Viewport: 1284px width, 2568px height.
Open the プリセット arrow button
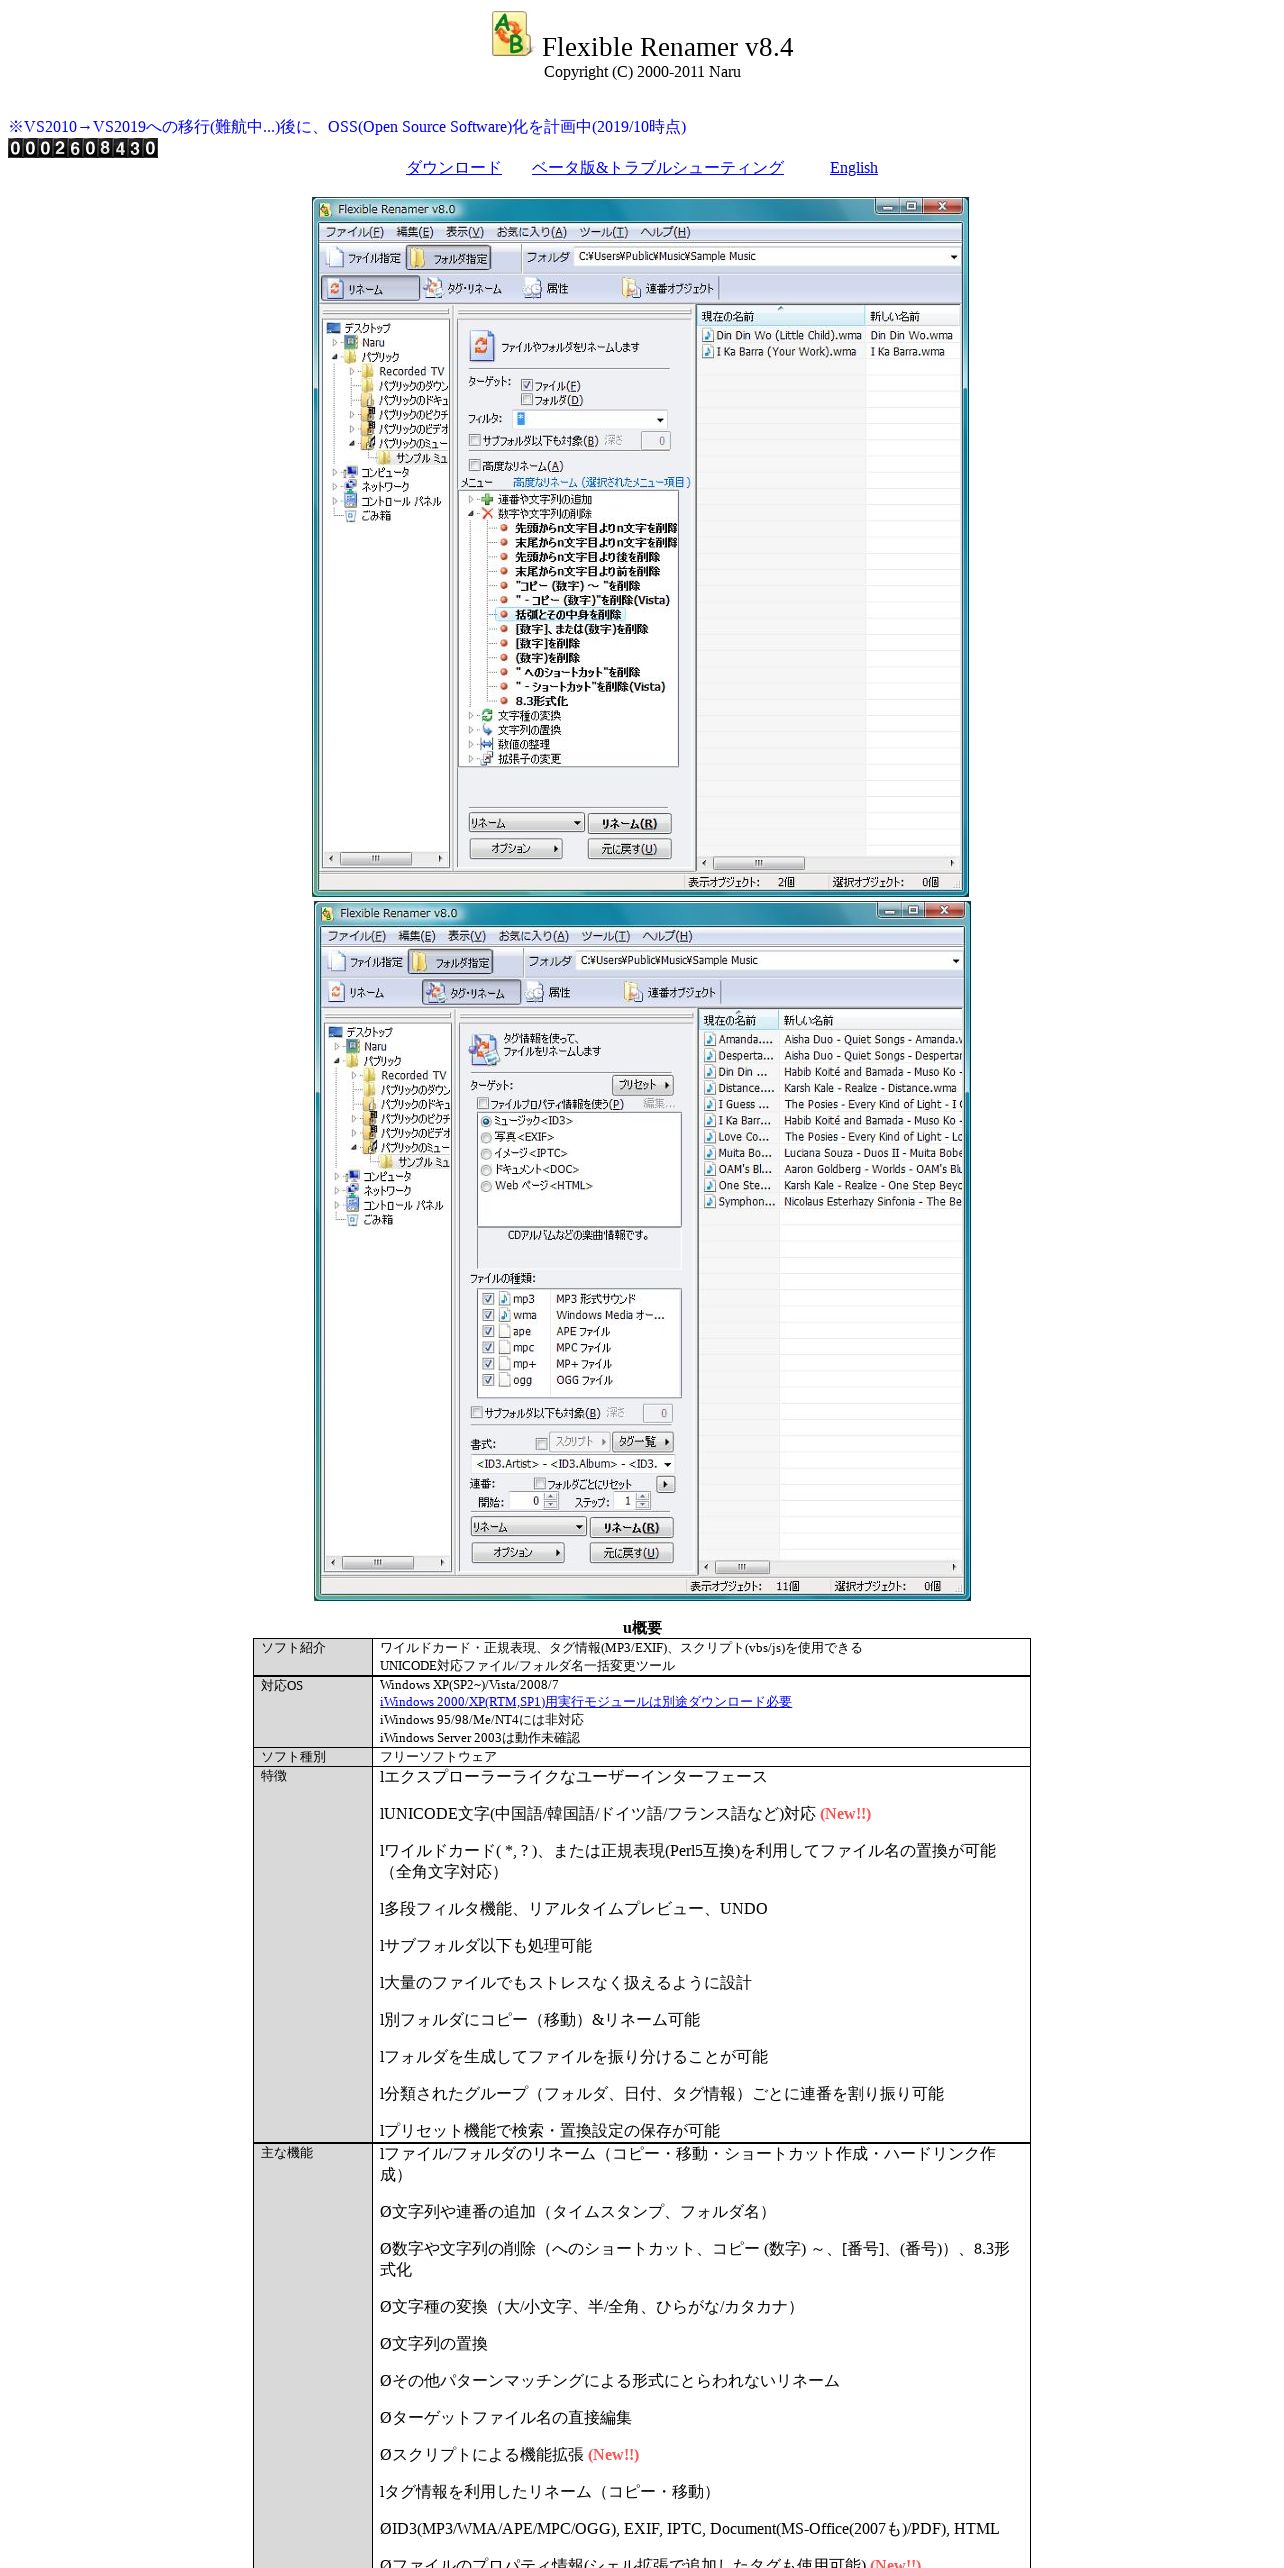tap(643, 1085)
